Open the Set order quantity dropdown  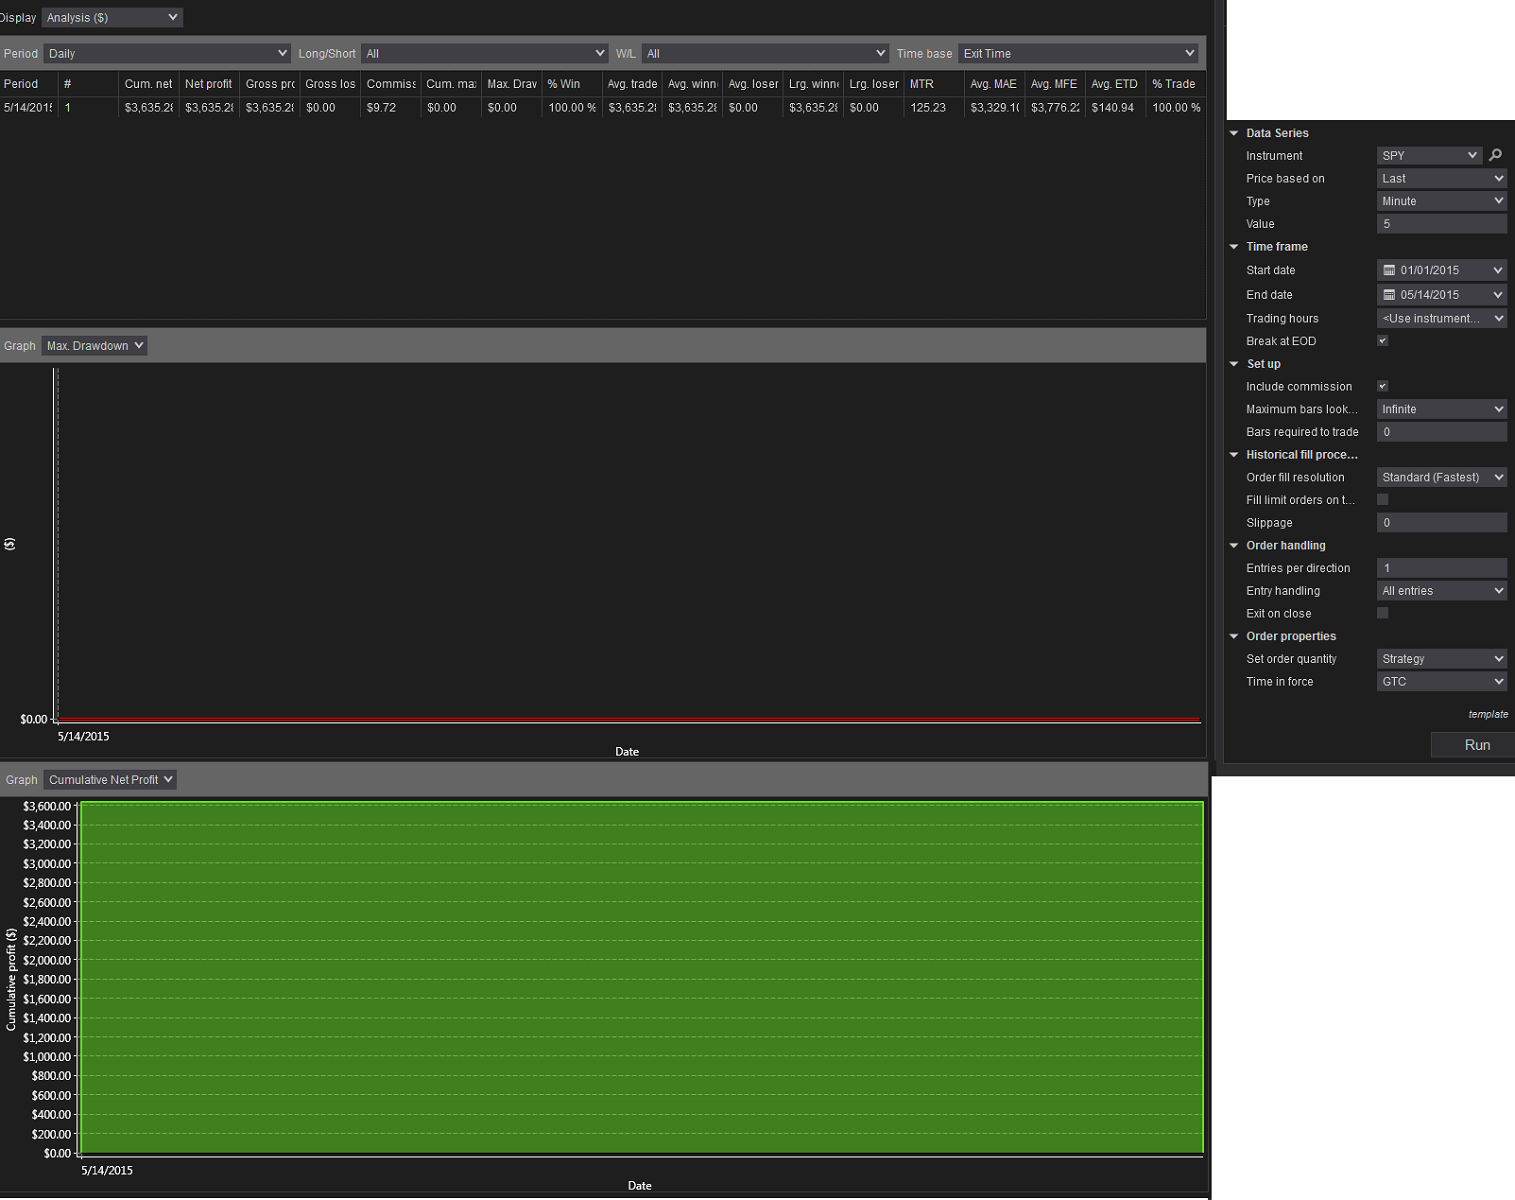point(1442,659)
